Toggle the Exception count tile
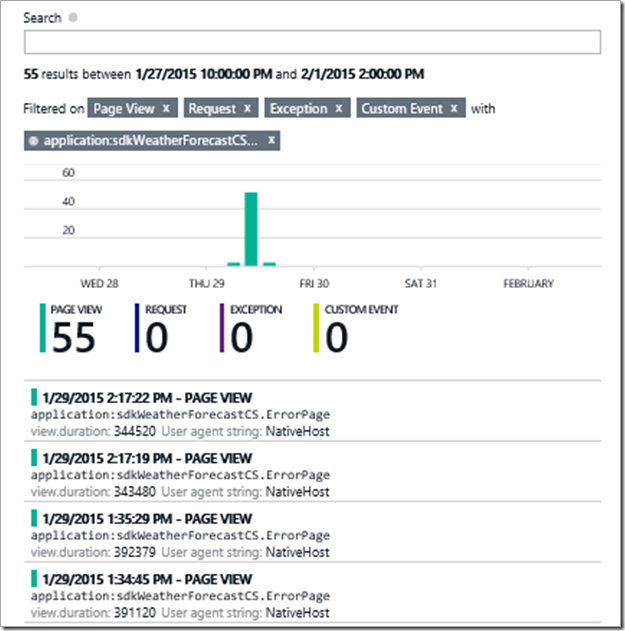The height and width of the screenshot is (631, 625). [x=250, y=330]
